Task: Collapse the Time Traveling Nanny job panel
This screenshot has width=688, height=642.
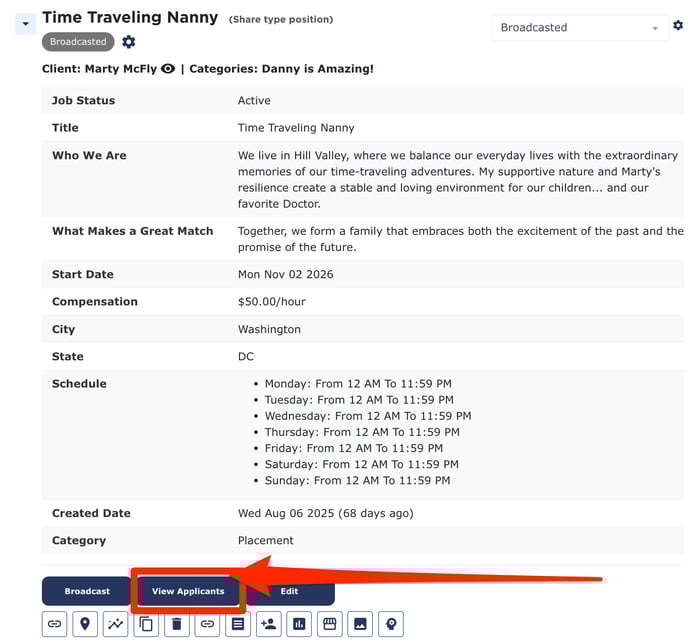Action: [x=26, y=23]
